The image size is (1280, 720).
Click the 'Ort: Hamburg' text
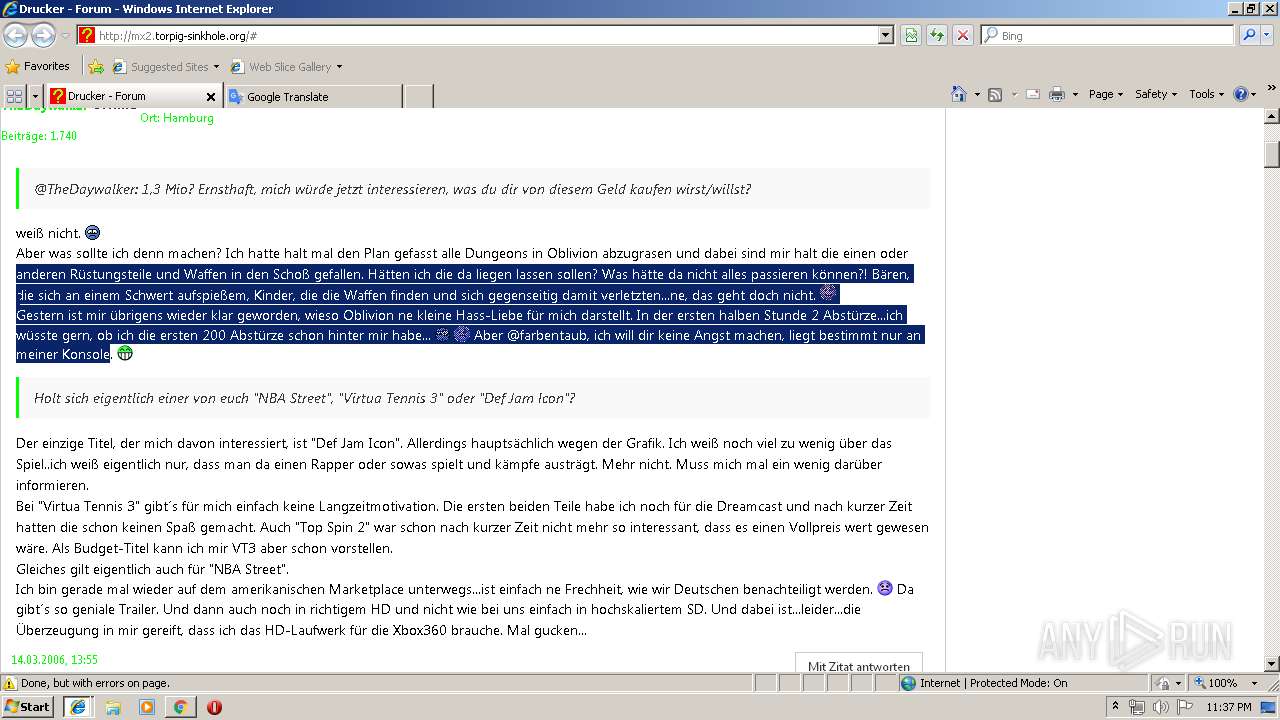177,118
